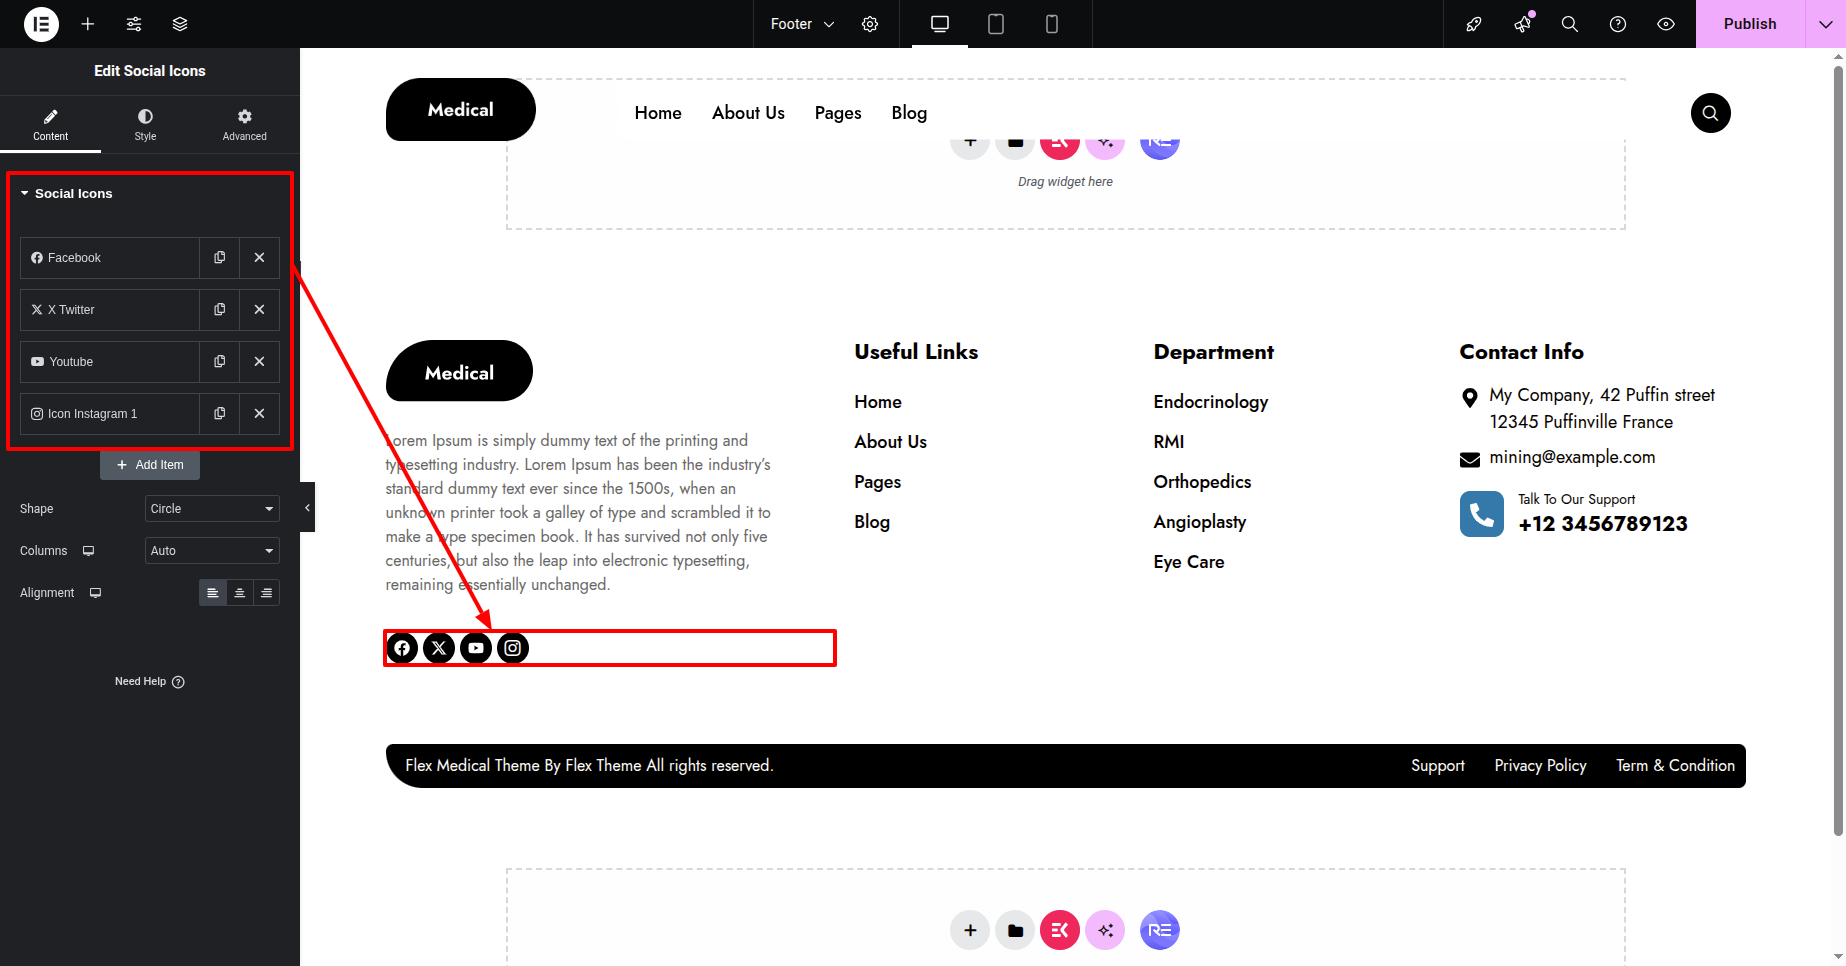Click the rocket icon in top bar
Viewport: 1846px width, 966px height.
[1474, 24]
